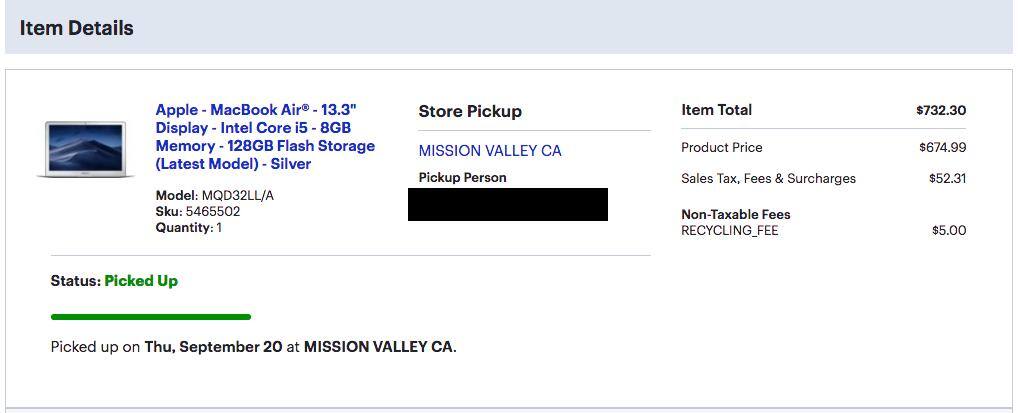The image size is (1018, 413).
Task: Click the MacBook Air product thumbnail image
Action: tap(88, 150)
